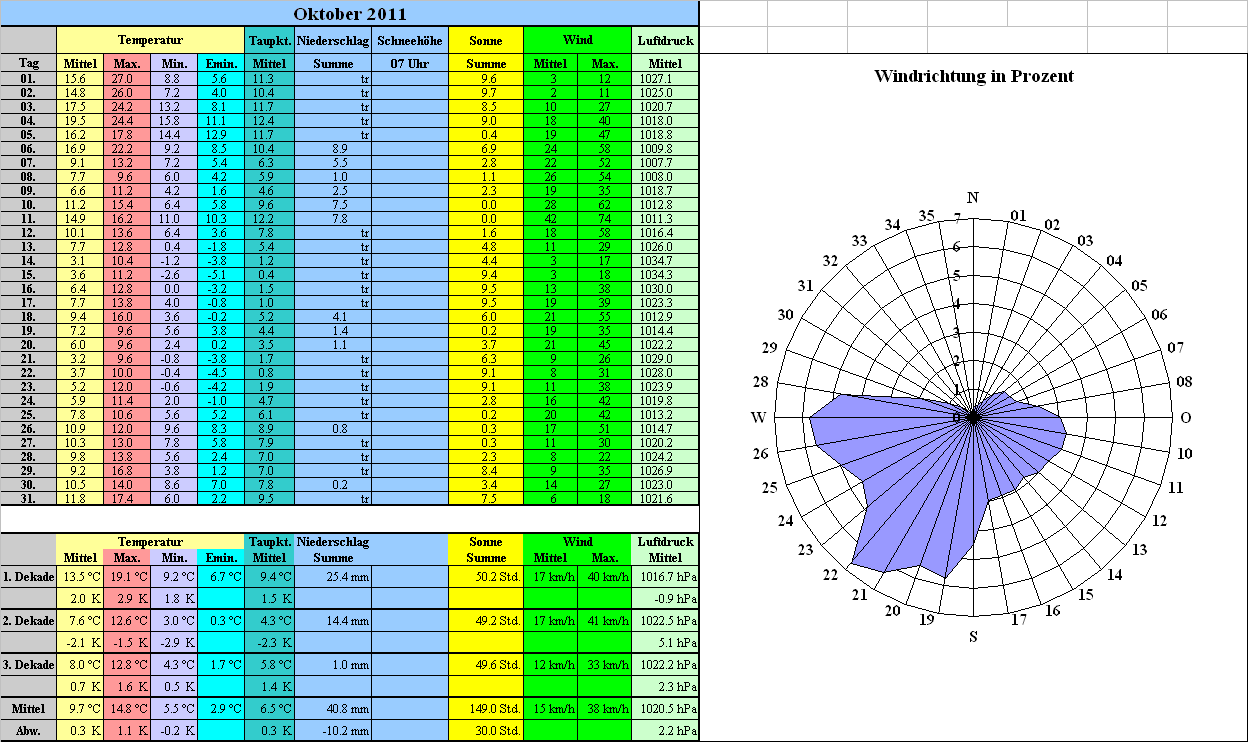The height and width of the screenshot is (742, 1248).
Task: Click the 40.8 mm precipitation total cell
Action: [x=333, y=708]
